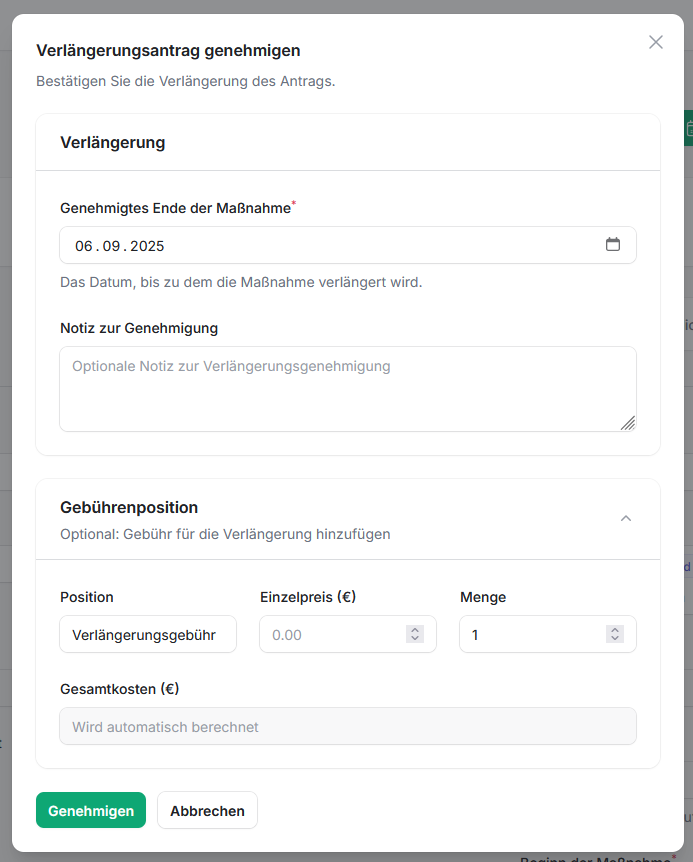
Task: Grab the note textarea resize handle
Action: tap(628, 423)
